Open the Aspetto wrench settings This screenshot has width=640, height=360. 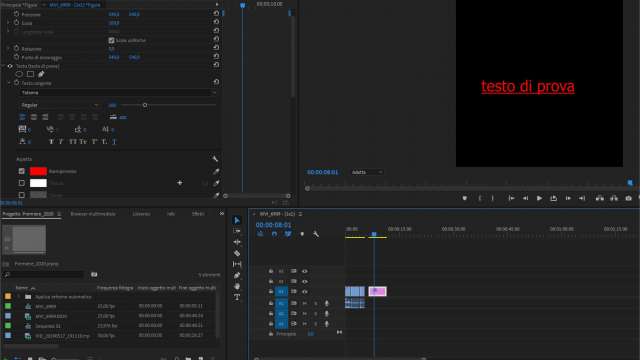tap(215, 159)
